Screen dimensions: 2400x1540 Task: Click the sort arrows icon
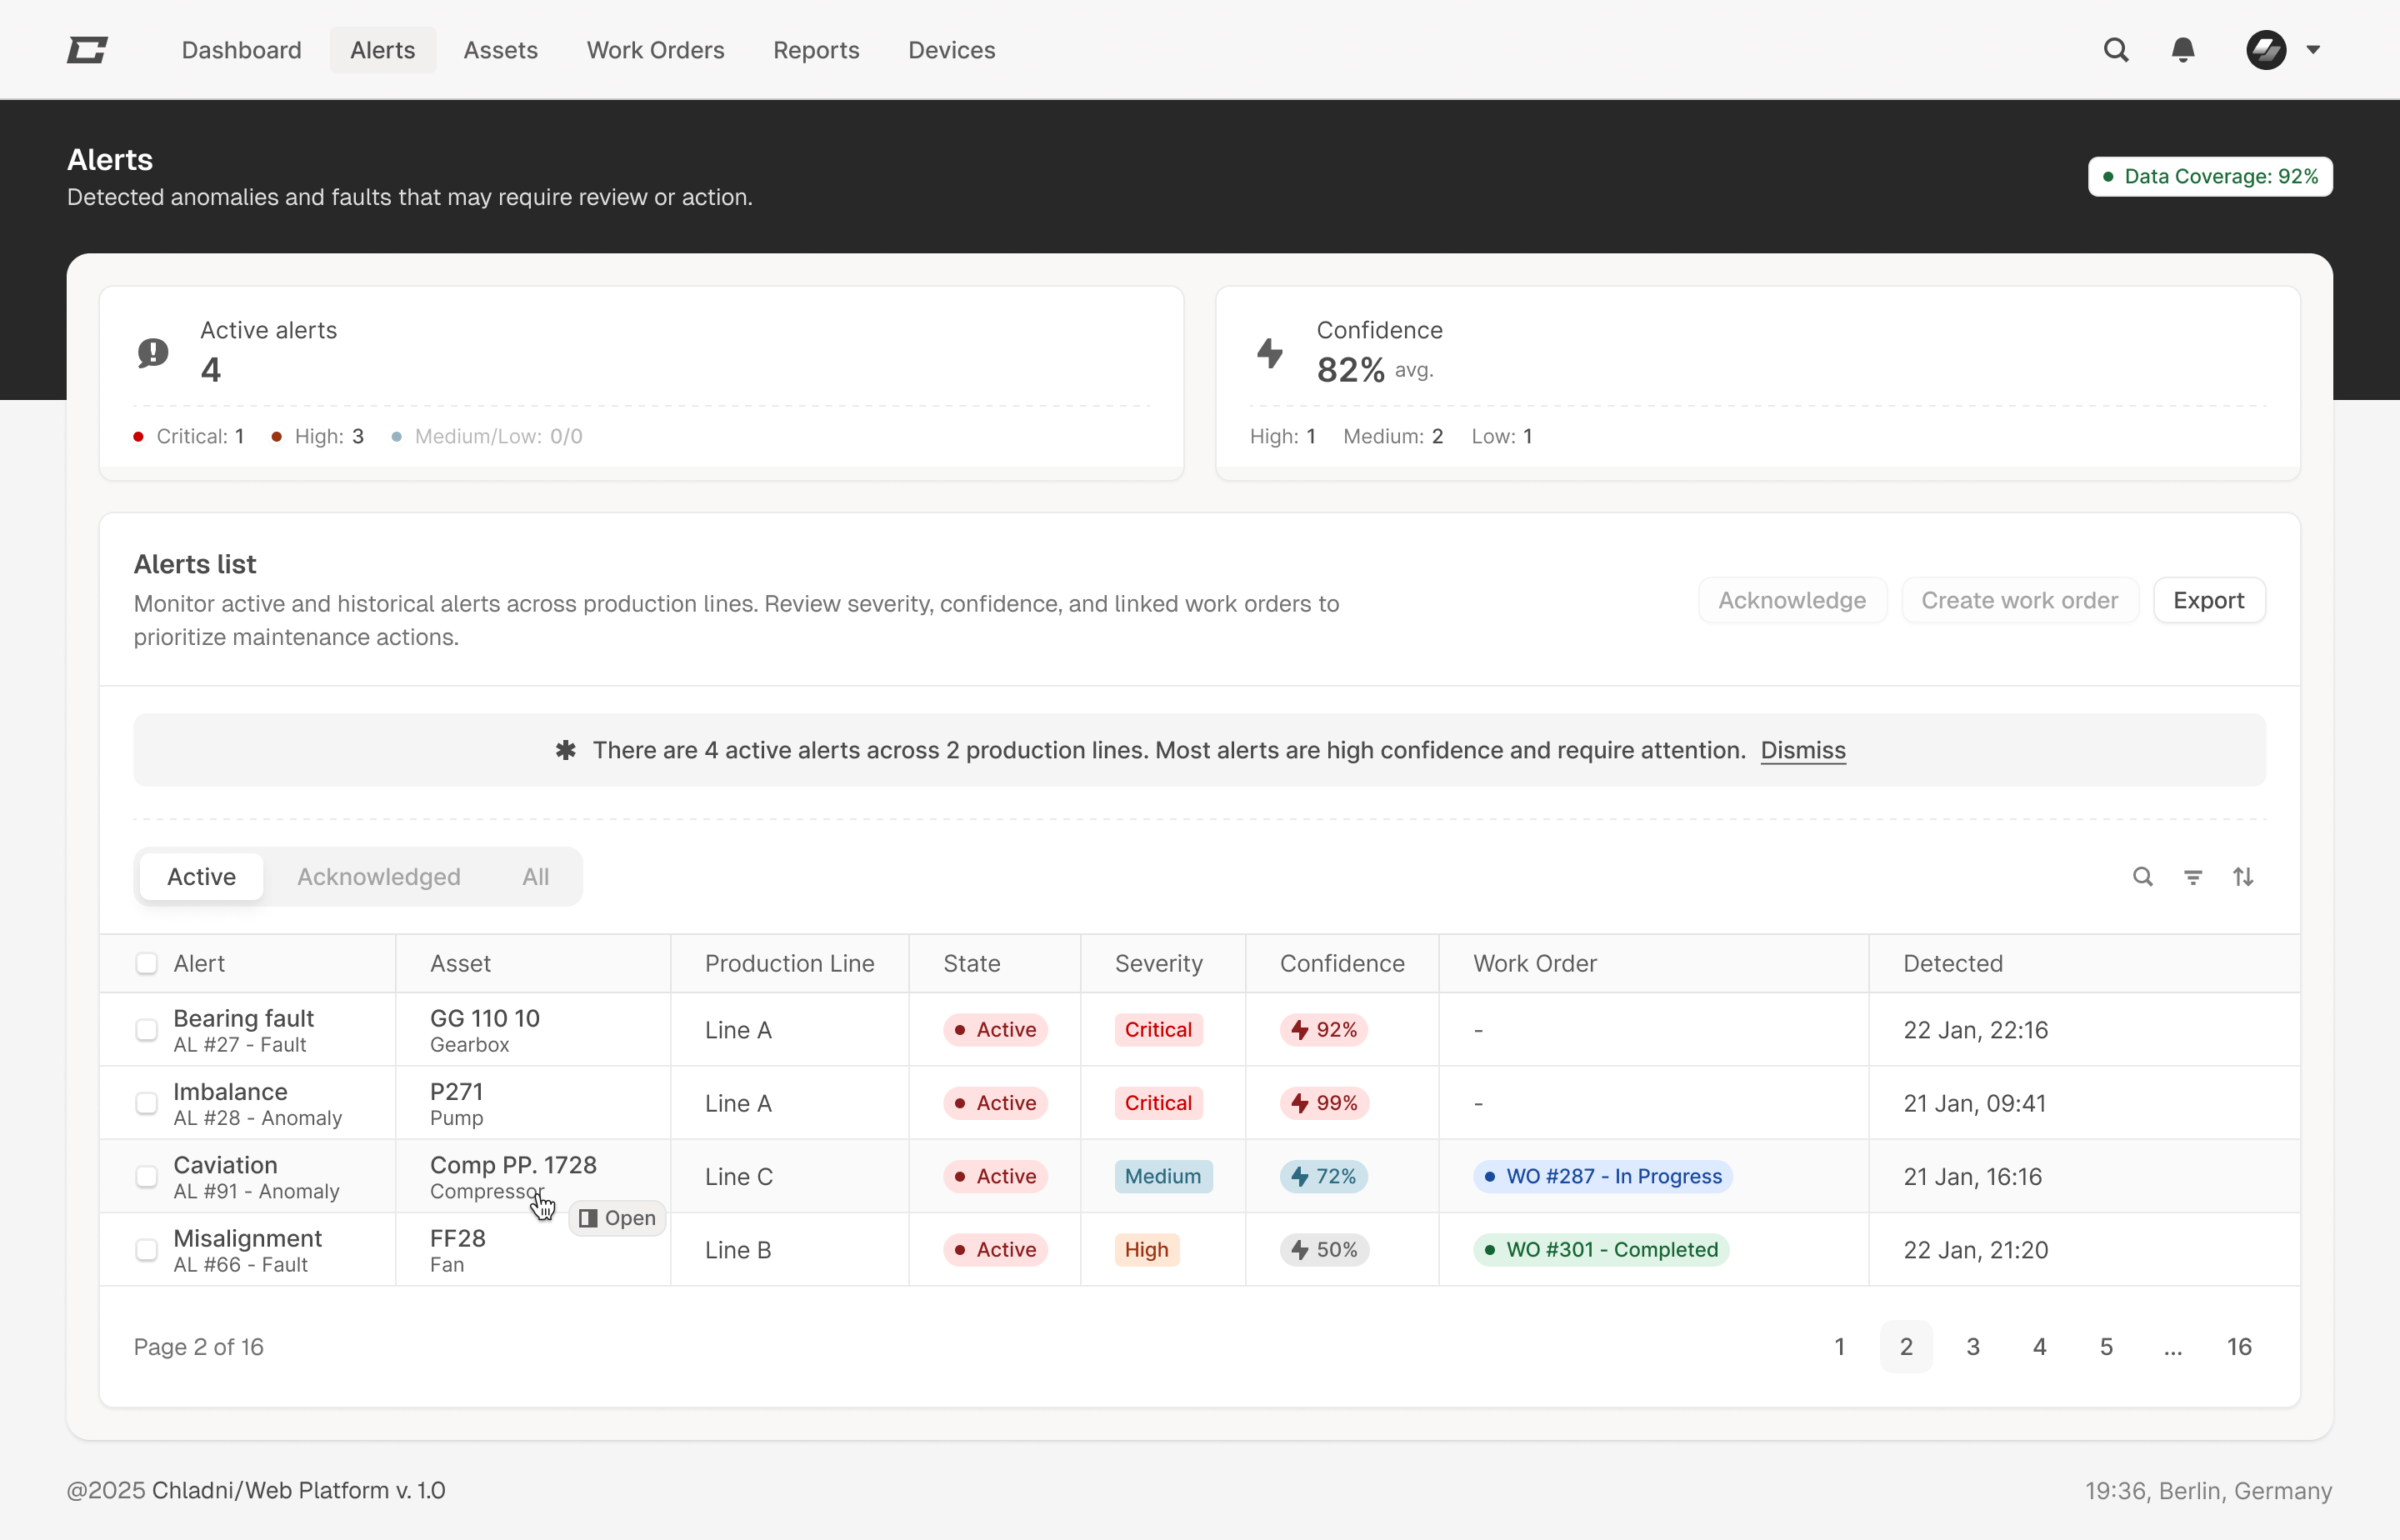(2243, 877)
